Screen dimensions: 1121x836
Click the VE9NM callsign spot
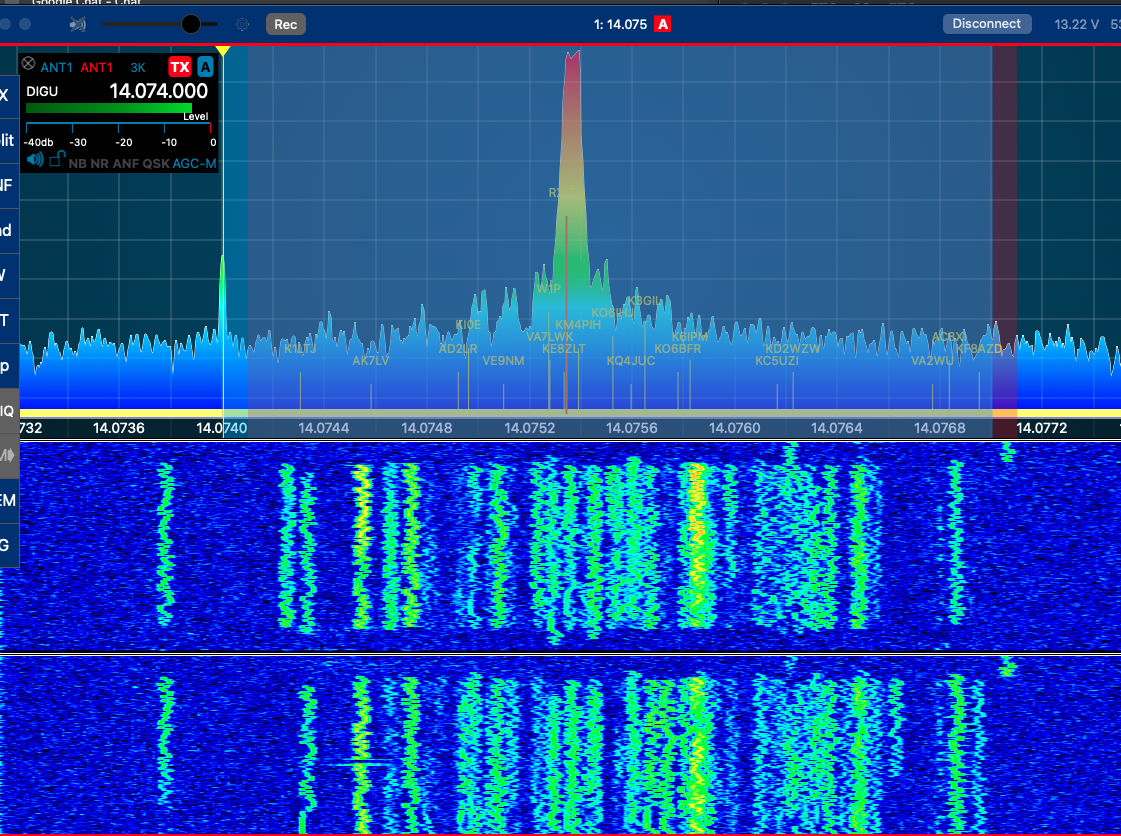coord(503,360)
